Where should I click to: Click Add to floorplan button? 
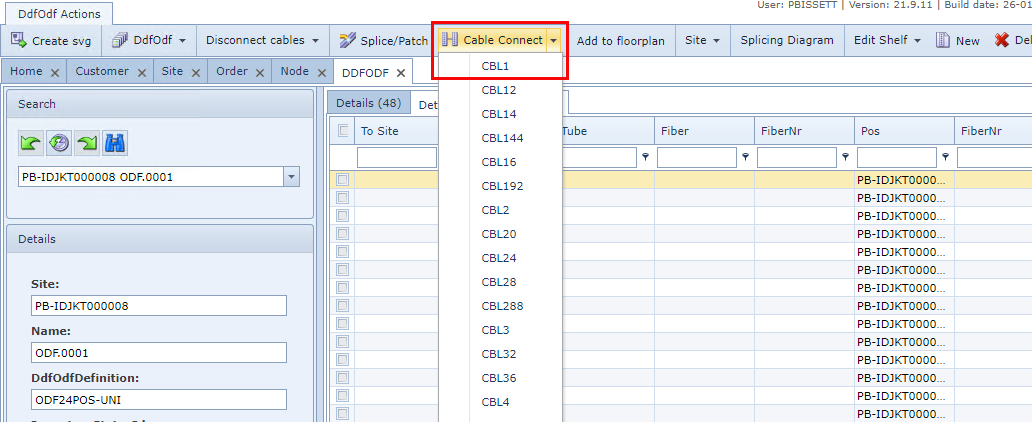pos(621,41)
